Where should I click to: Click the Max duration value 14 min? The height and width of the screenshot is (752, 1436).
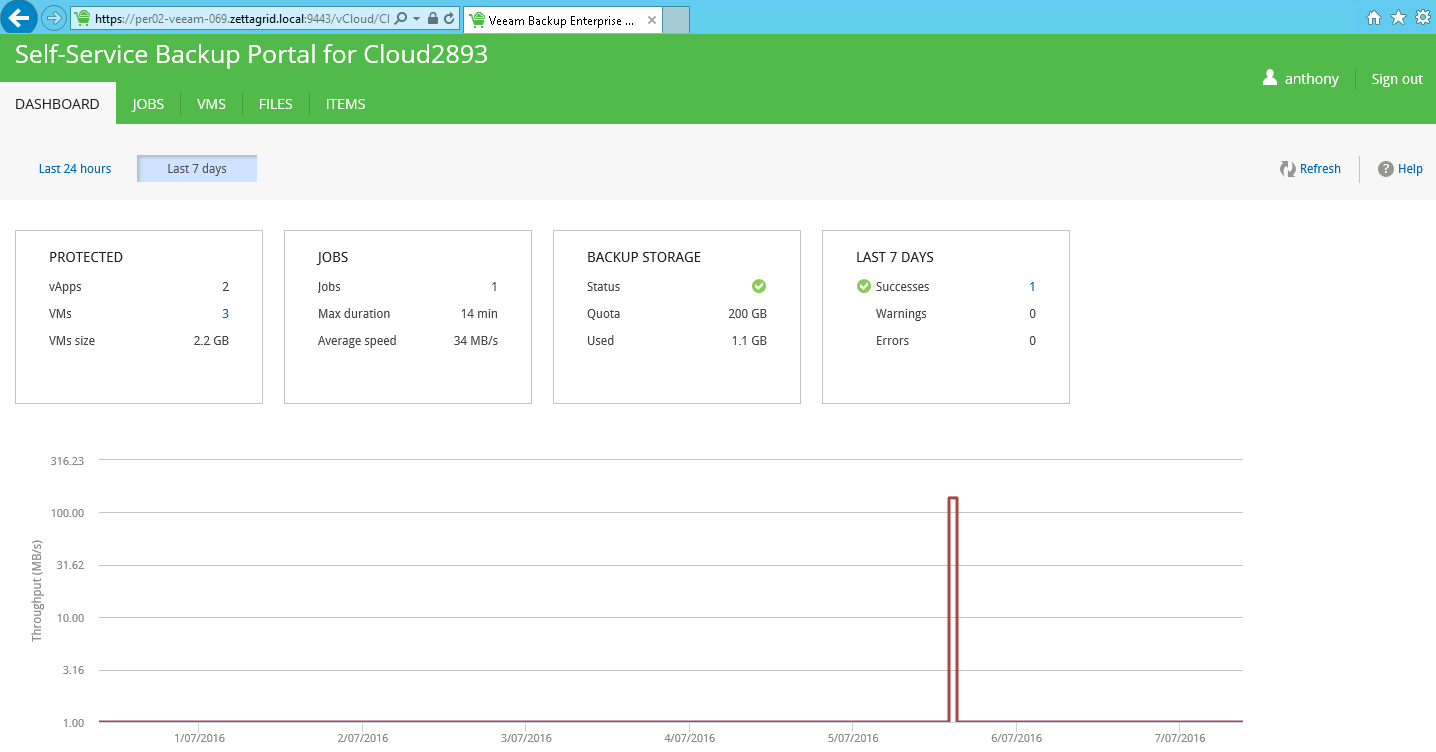(479, 313)
